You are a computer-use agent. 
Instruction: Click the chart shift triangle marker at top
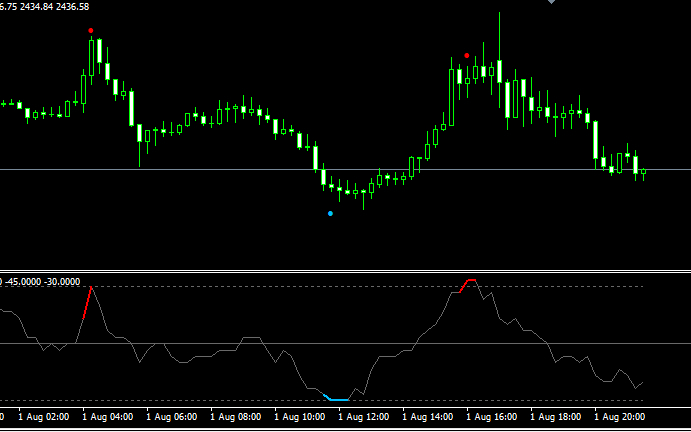point(551,2)
